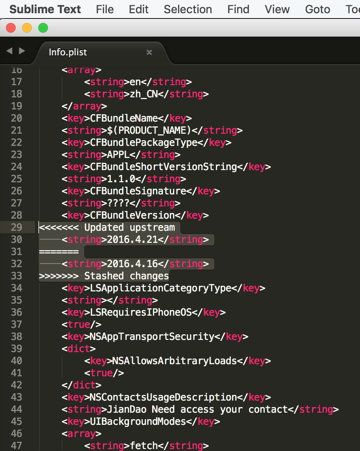Click the APPL string value
This screenshot has height=451, width=360.
coord(118,155)
